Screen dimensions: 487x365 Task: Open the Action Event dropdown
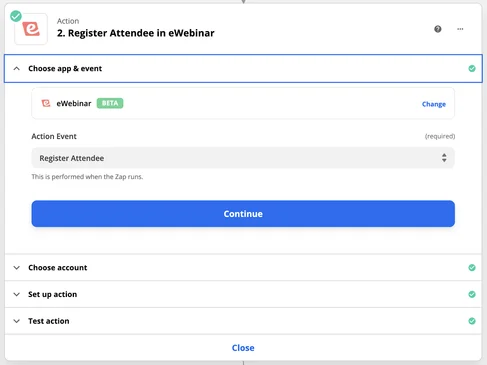click(x=243, y=158)
